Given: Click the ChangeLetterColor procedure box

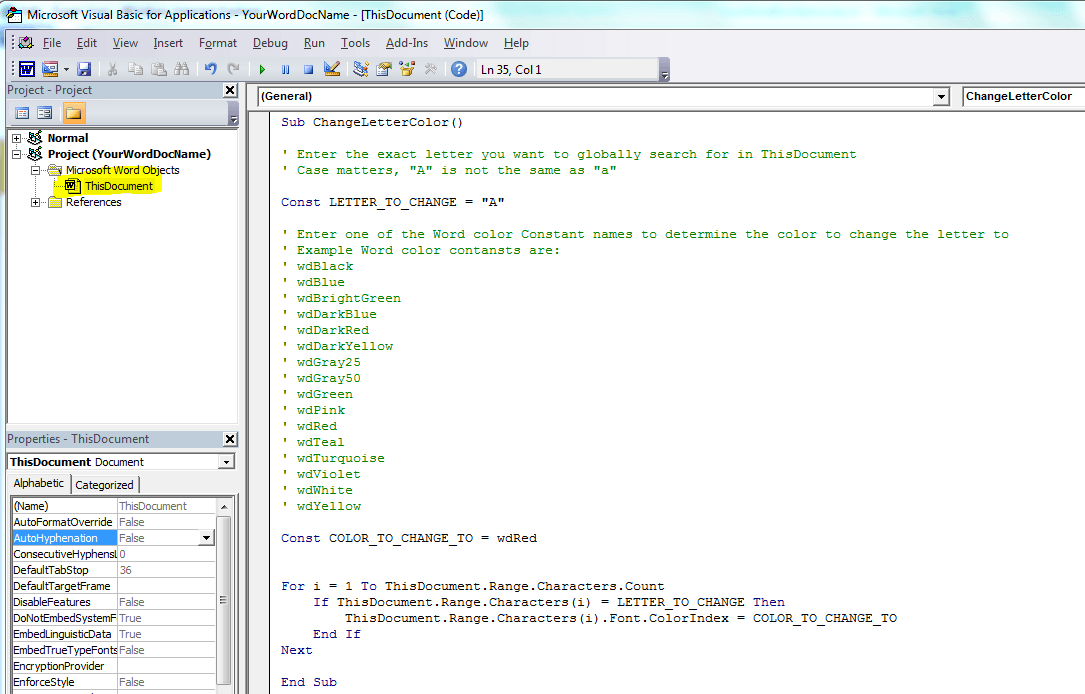Looking at the screenshot, I should tap(1023, 96).
